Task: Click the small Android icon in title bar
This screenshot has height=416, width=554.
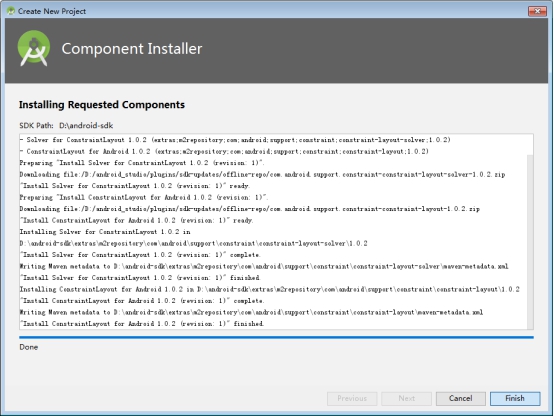Action: [x=11, y=11]
